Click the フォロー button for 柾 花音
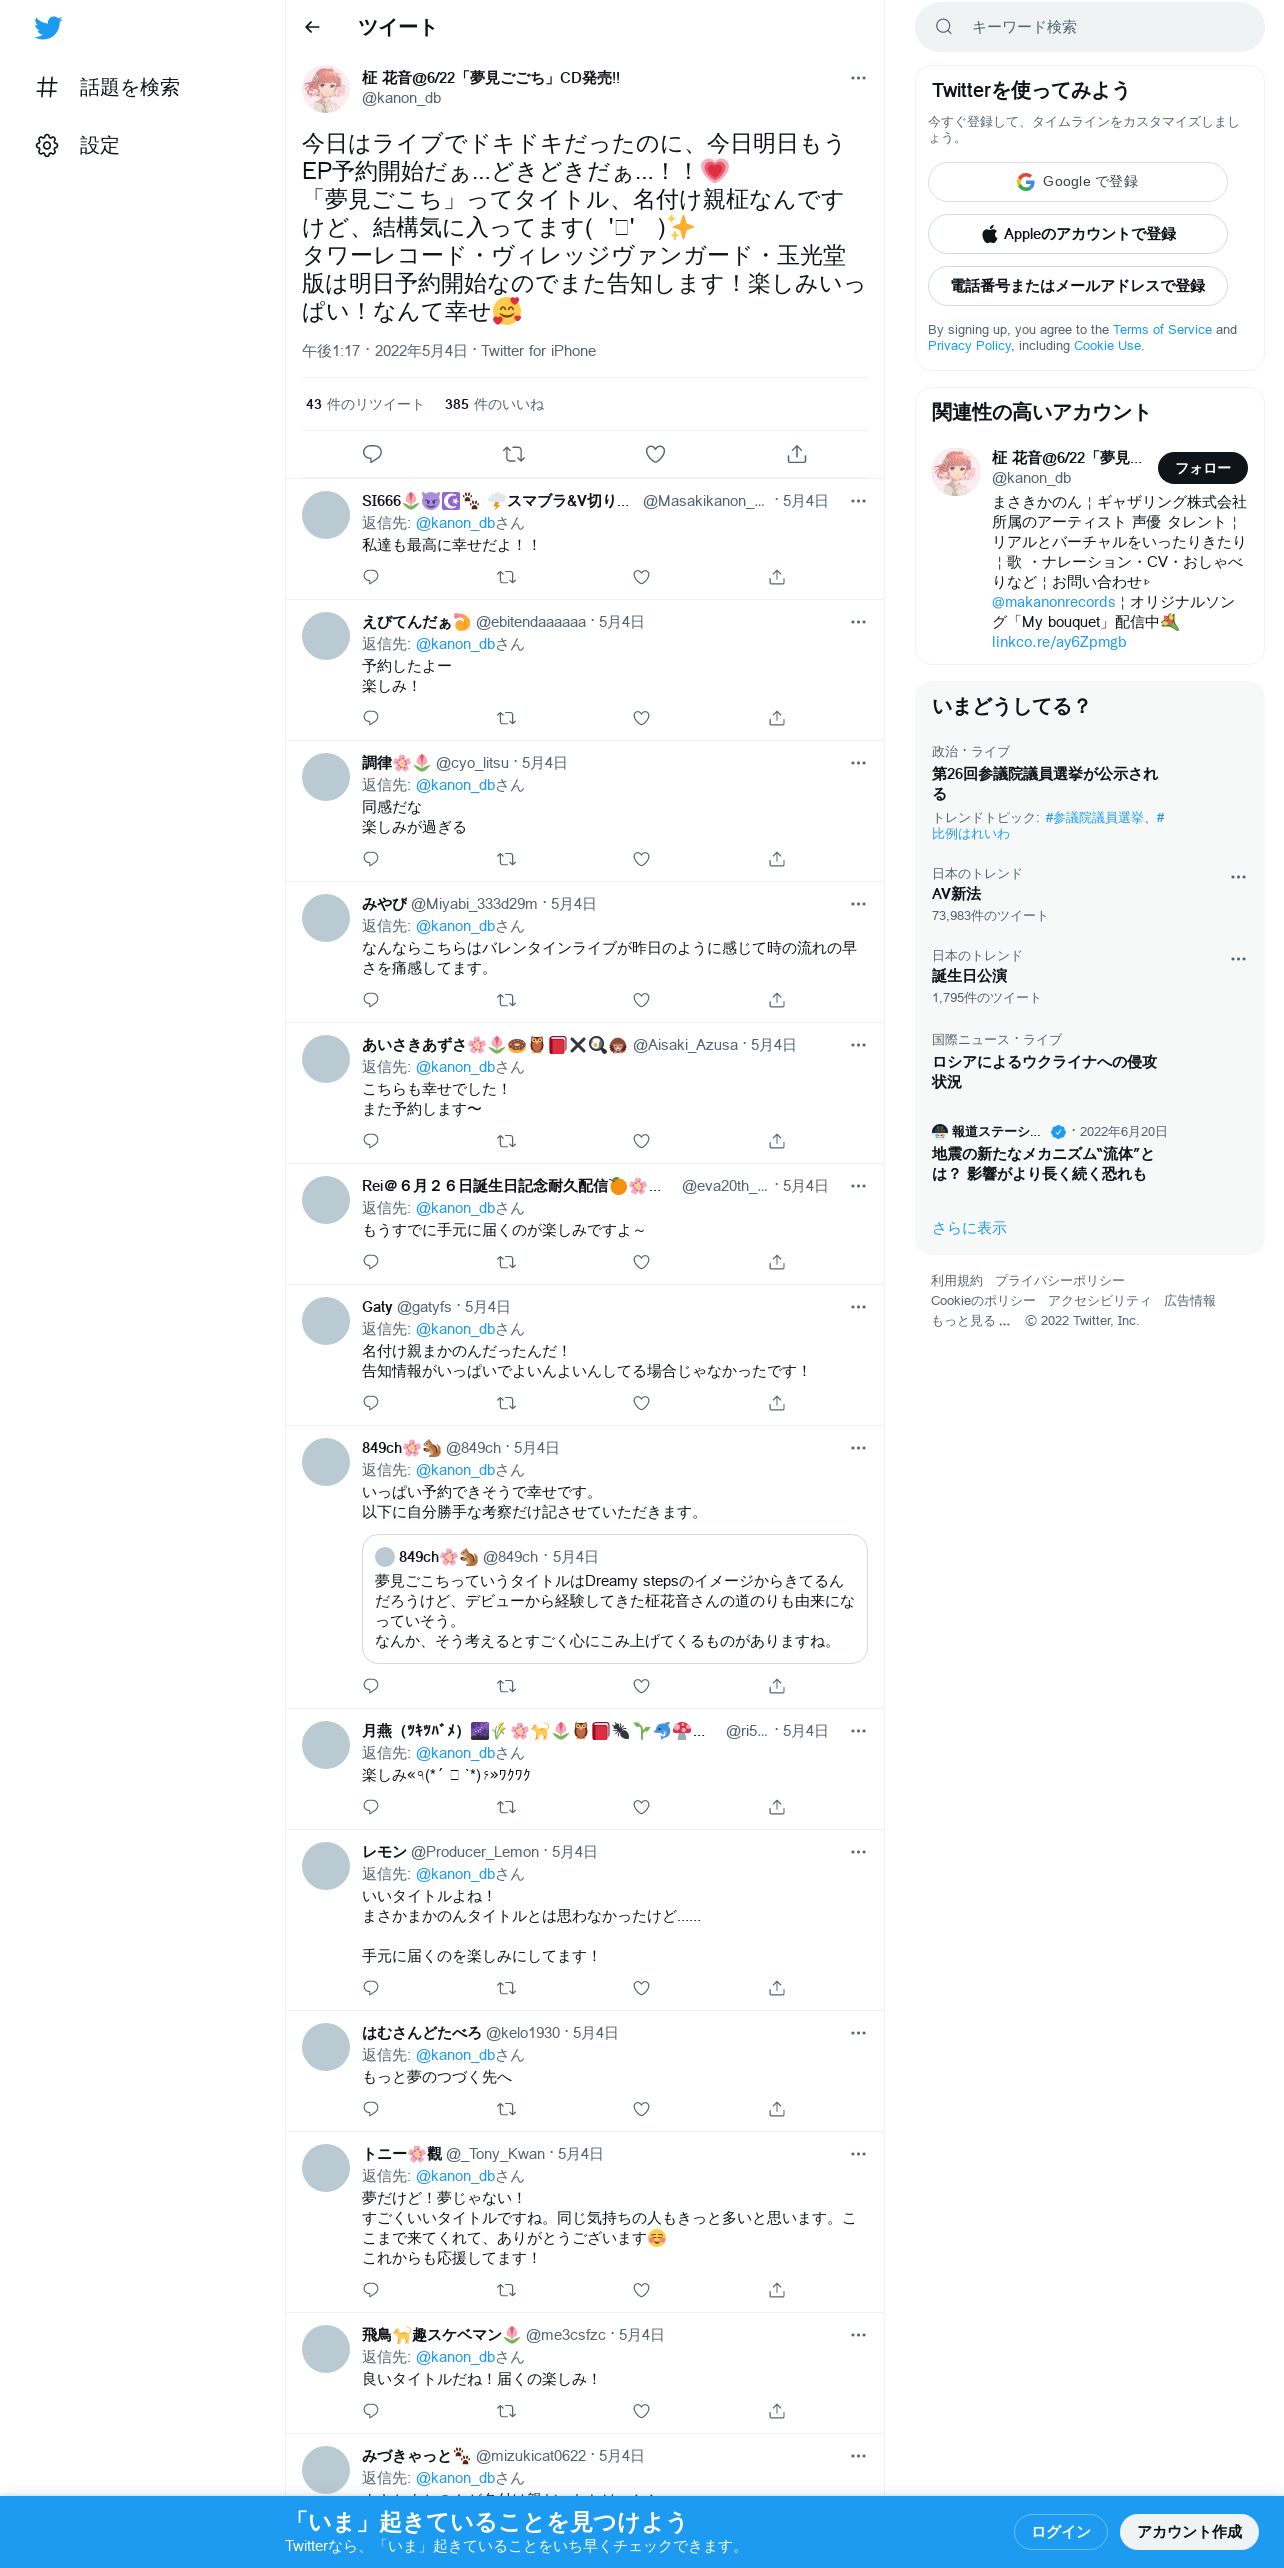The height and width of the screenshot is (2568, 1284). (1203, 468)
